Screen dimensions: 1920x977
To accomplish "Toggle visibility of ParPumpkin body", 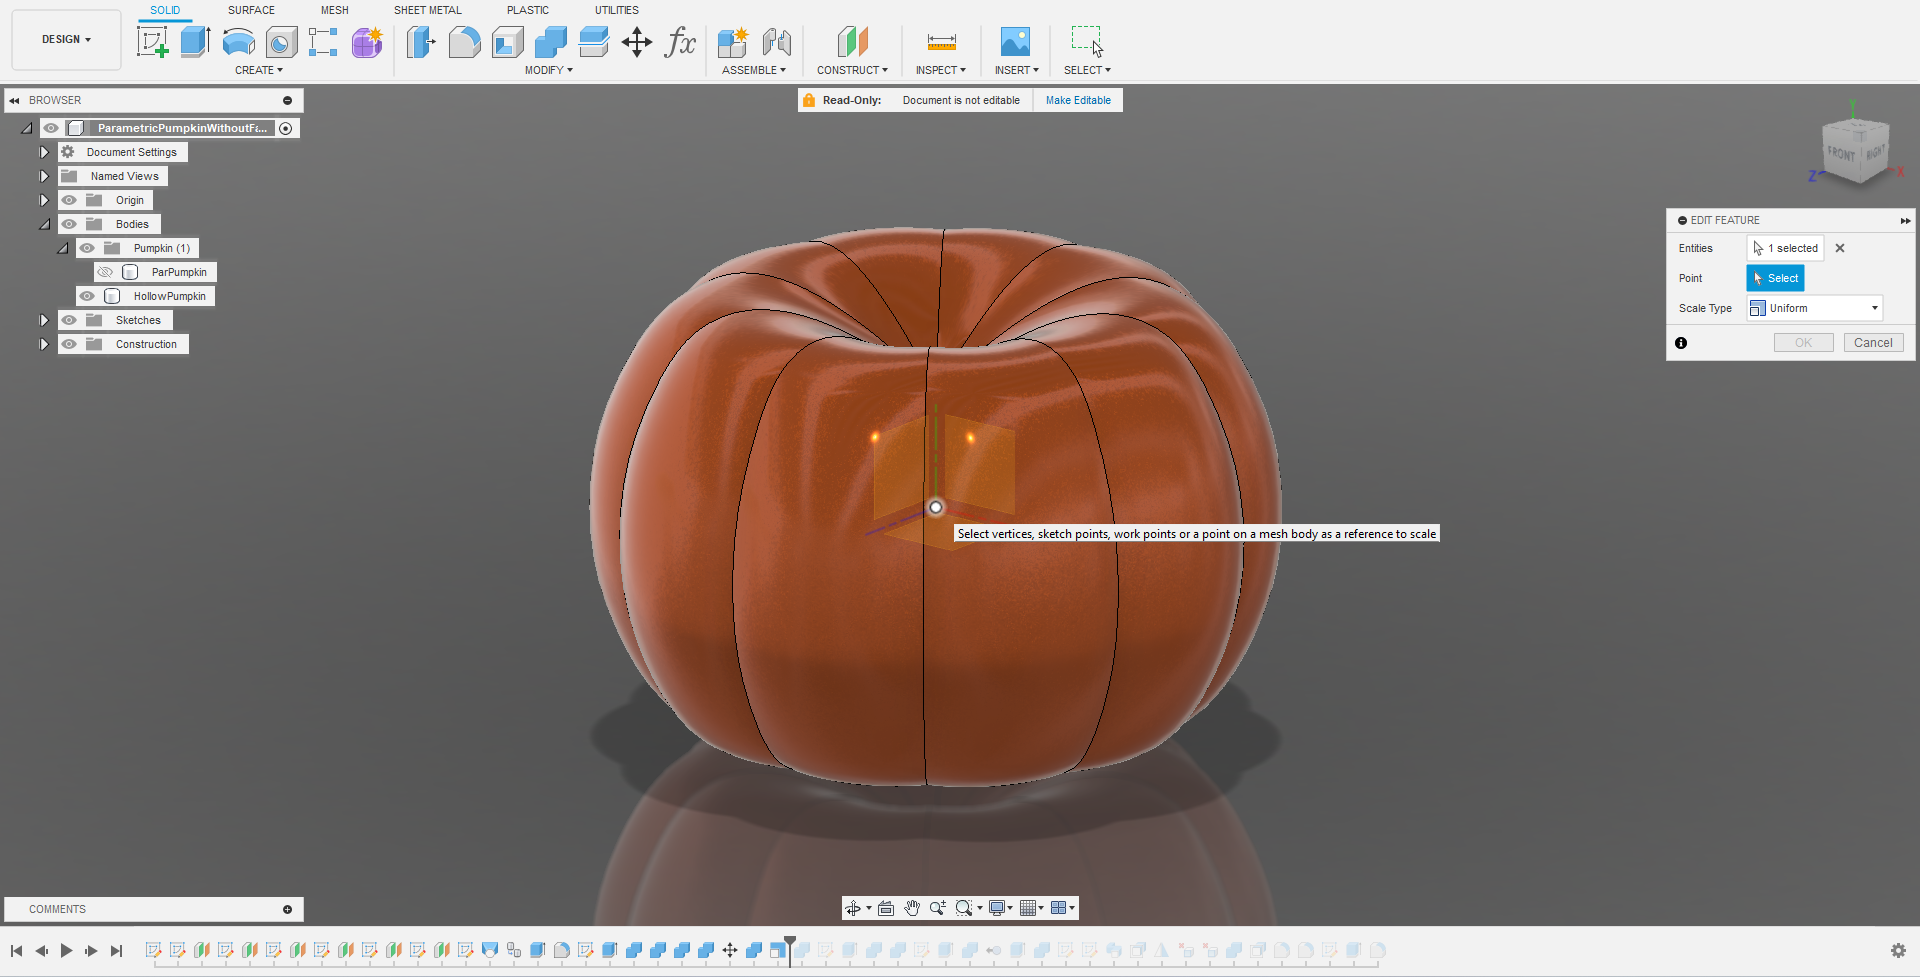I will [x=105, y=272].
